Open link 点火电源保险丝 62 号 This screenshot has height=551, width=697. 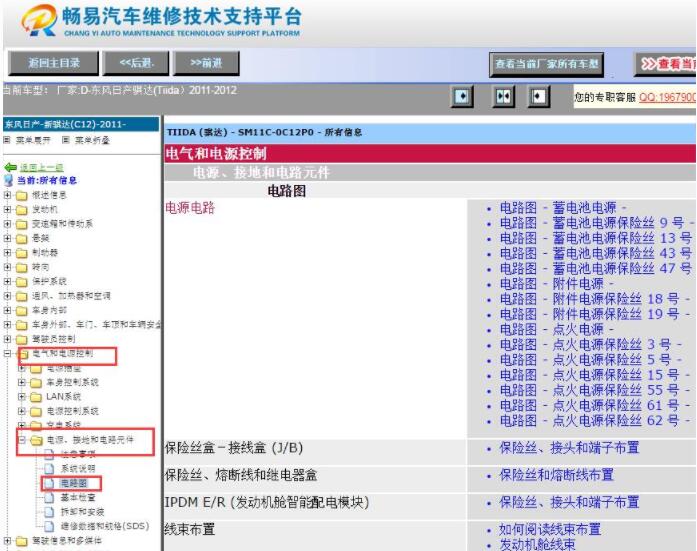(x=596, y=420)
